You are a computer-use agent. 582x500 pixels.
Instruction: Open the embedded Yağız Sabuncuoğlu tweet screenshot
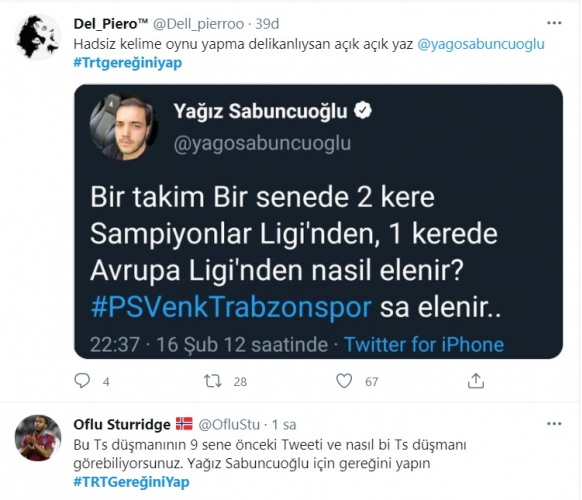(x=318, y=222)
